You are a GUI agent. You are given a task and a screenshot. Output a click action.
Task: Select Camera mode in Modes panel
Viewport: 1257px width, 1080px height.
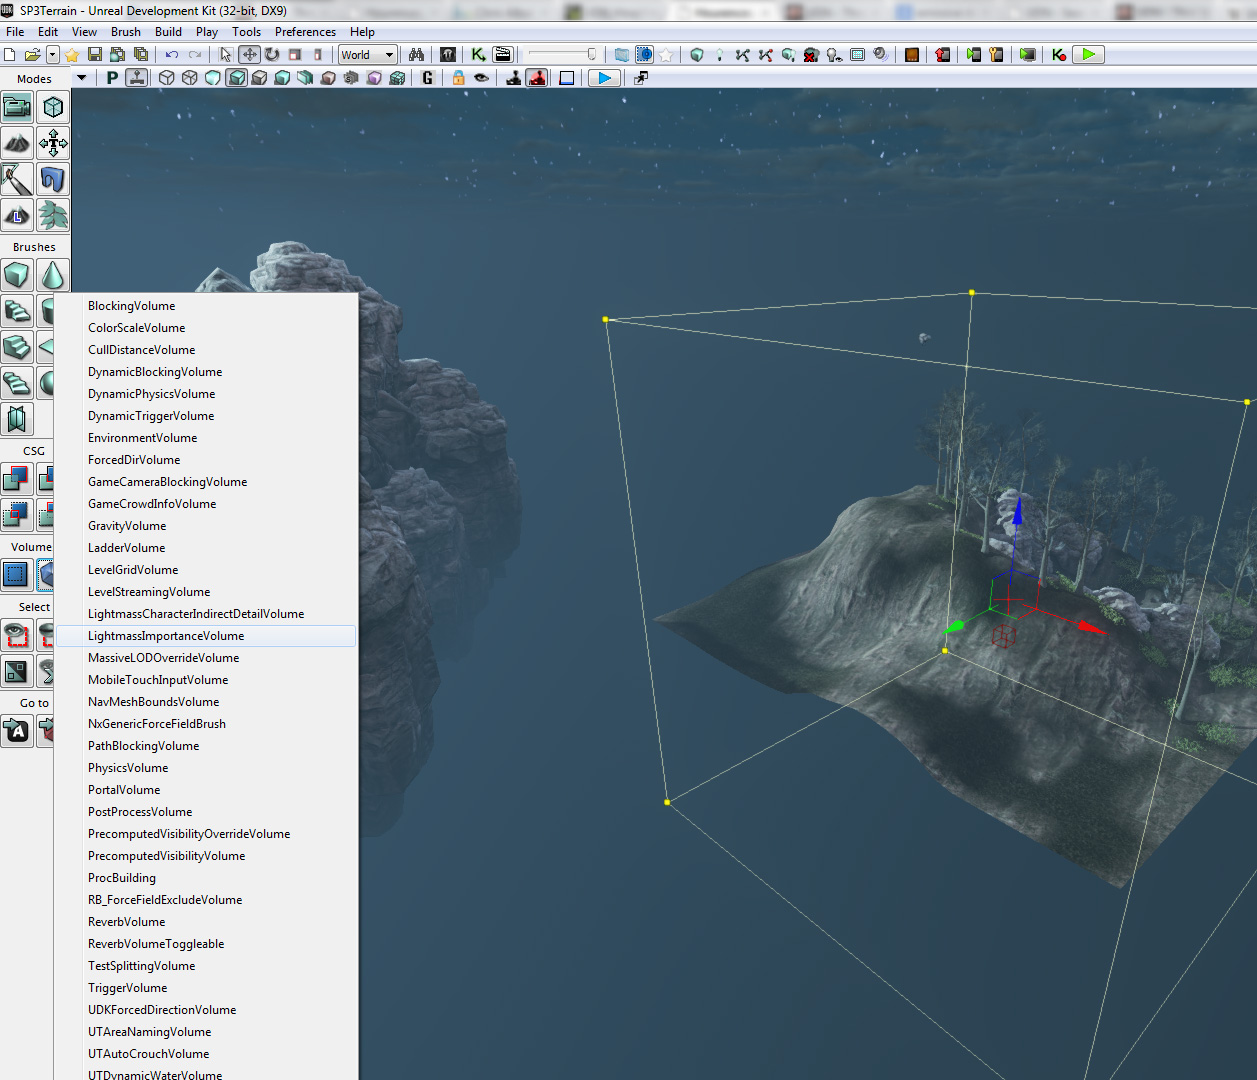click(x=17, y=106)
